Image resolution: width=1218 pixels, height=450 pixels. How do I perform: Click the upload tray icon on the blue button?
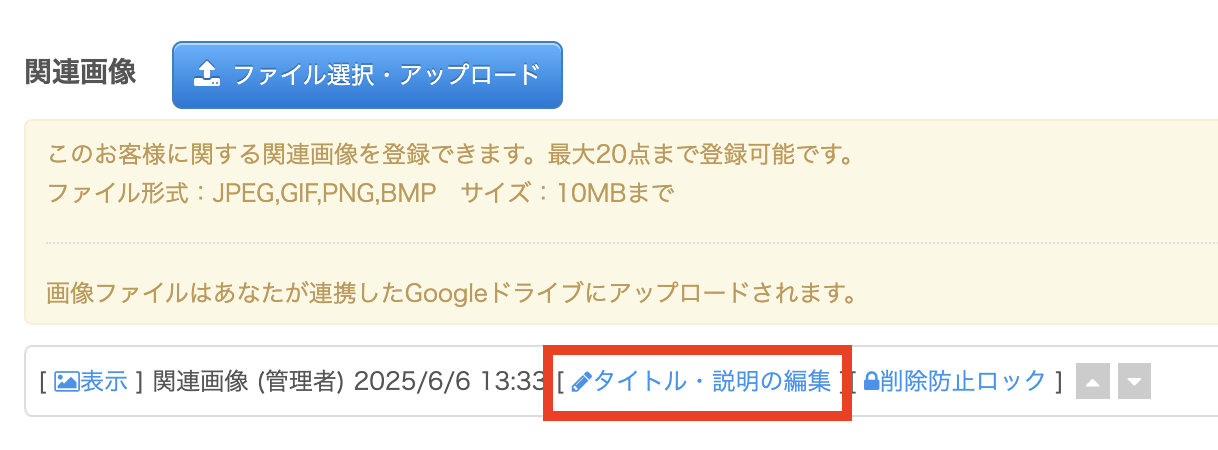(205, 74)
